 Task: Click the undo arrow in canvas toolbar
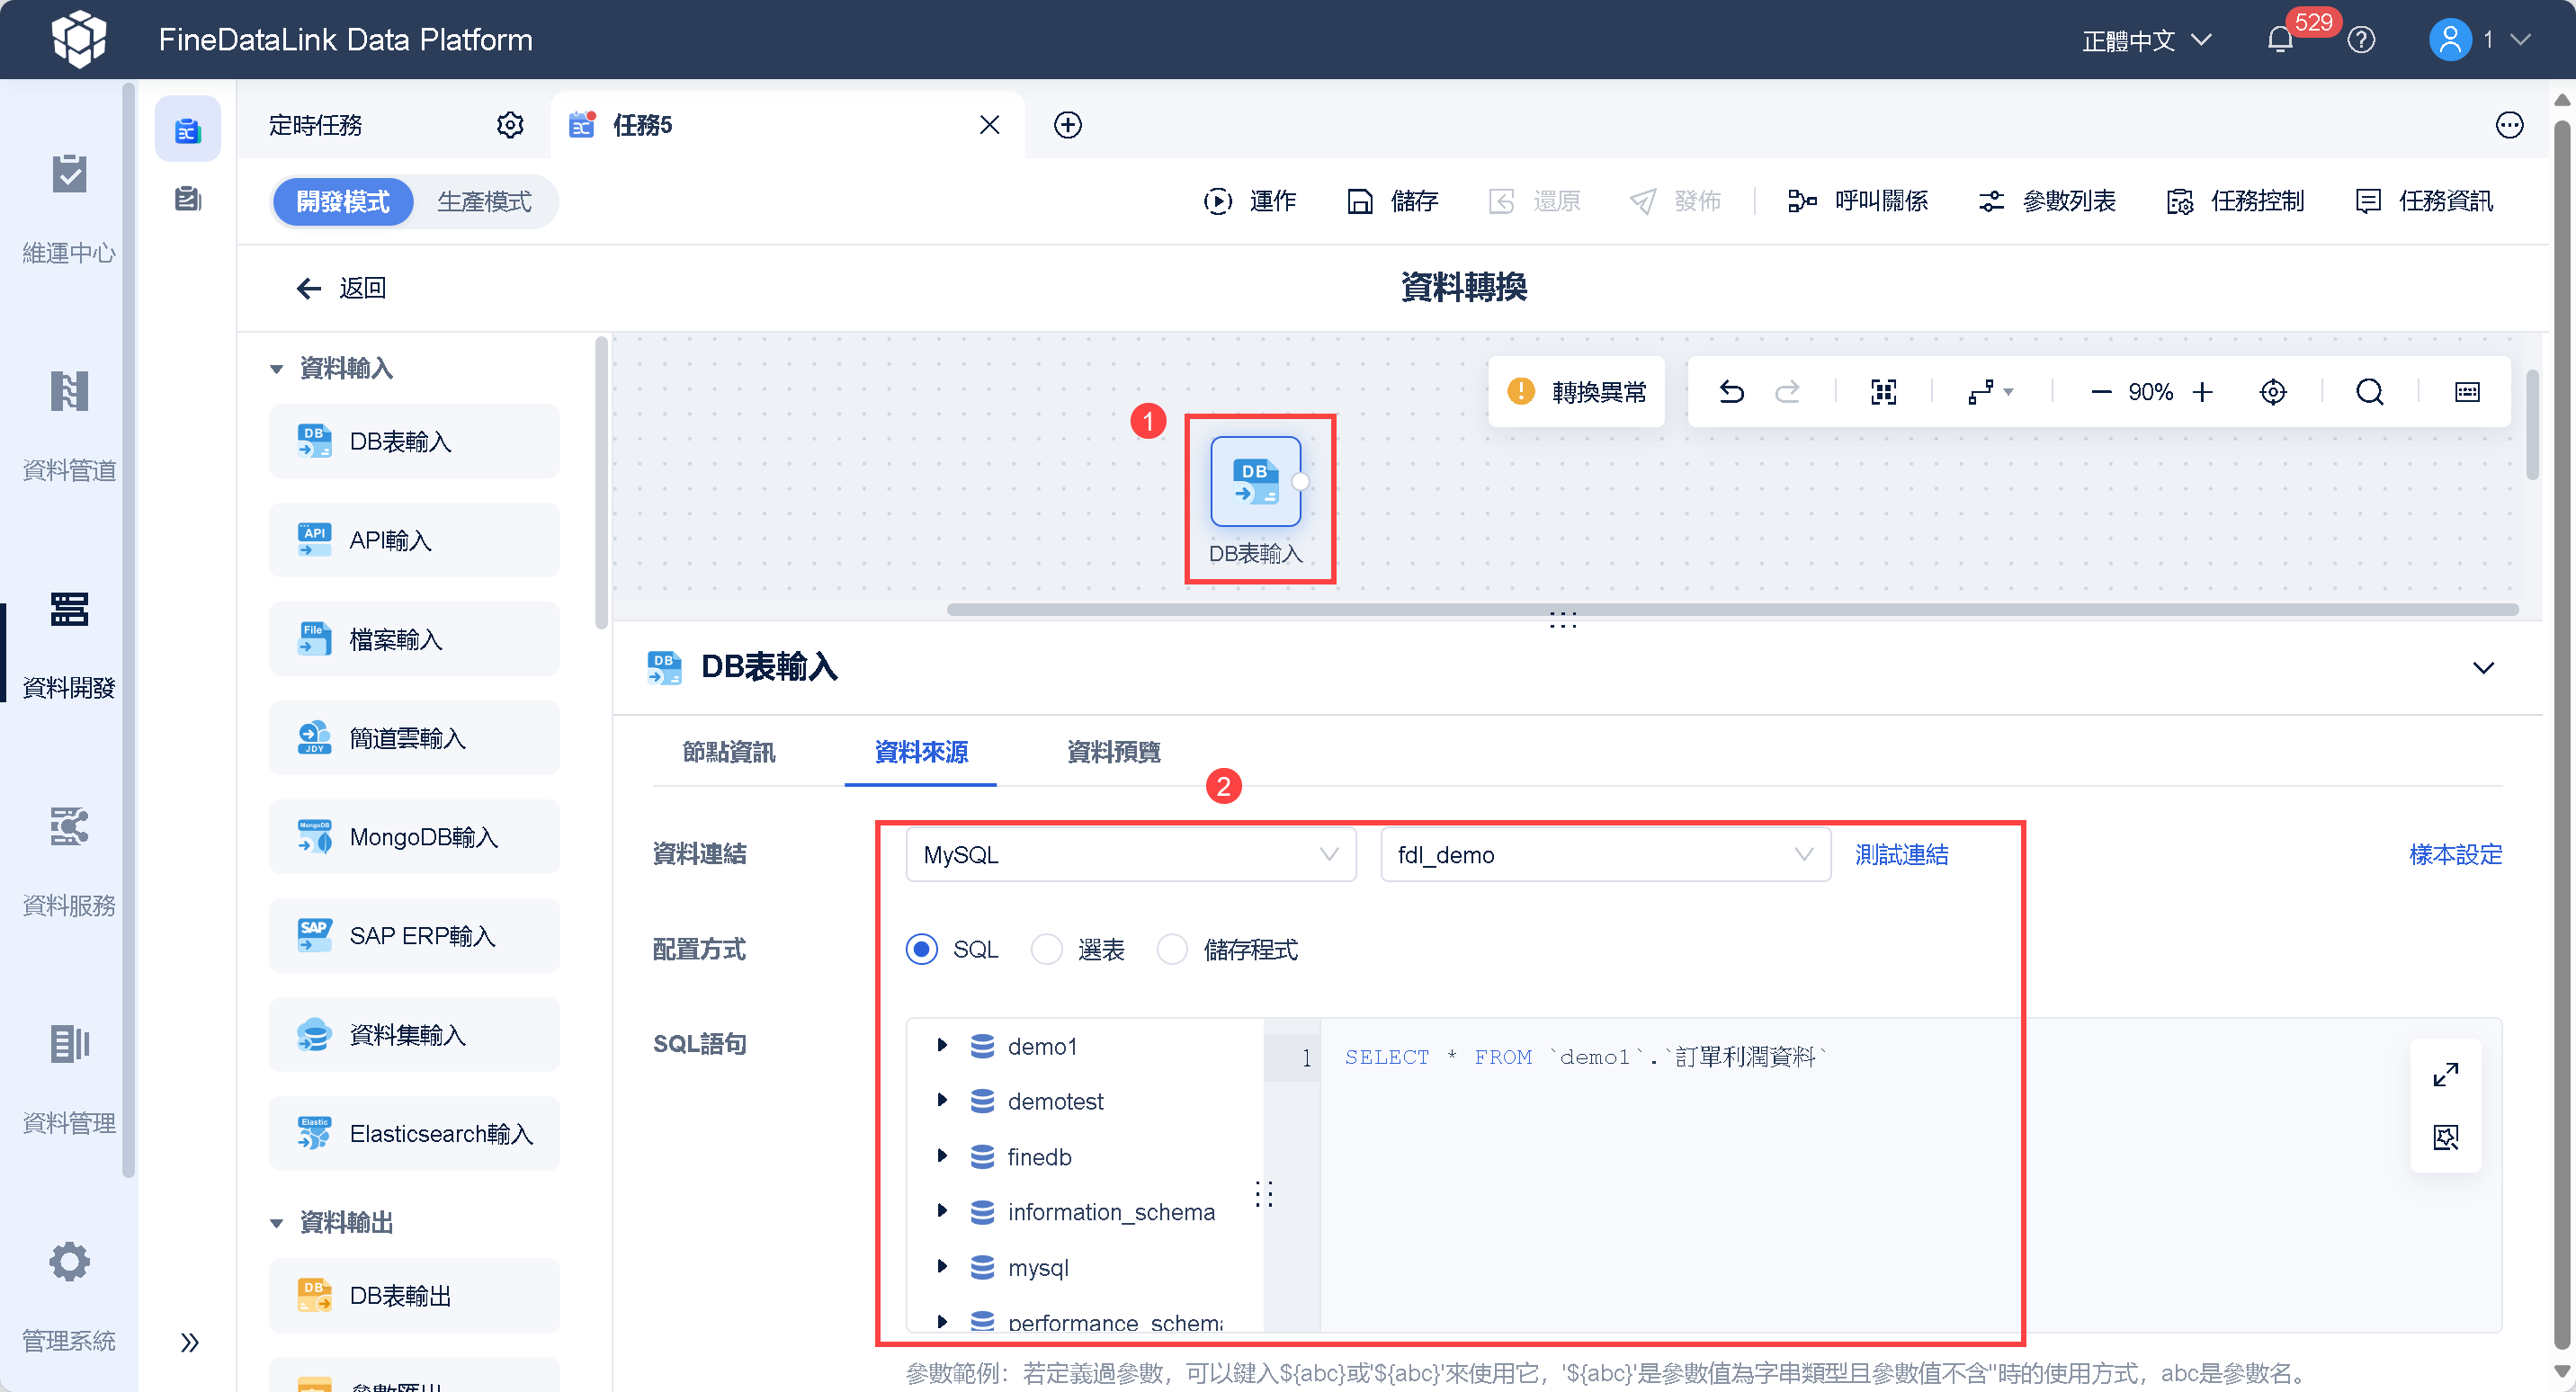(1731, 392)
